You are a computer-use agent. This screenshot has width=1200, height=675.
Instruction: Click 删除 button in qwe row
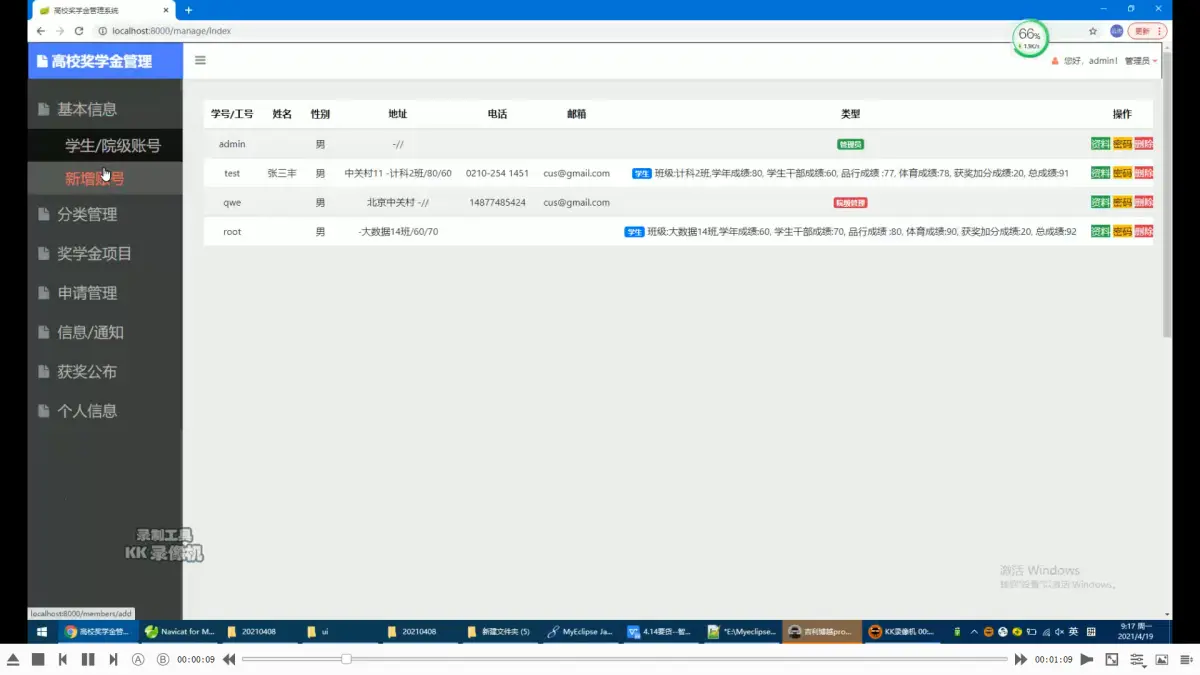1143,202
